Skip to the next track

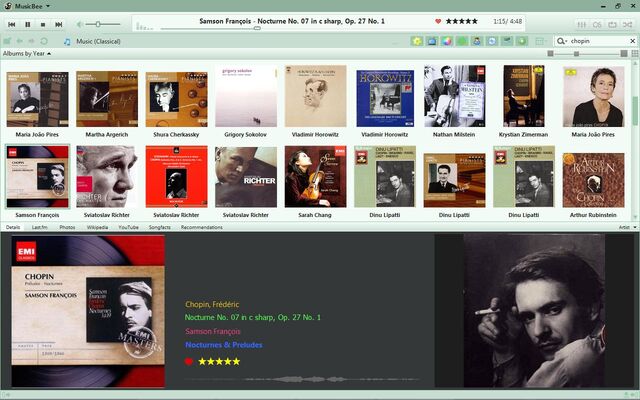coord(58,24)
